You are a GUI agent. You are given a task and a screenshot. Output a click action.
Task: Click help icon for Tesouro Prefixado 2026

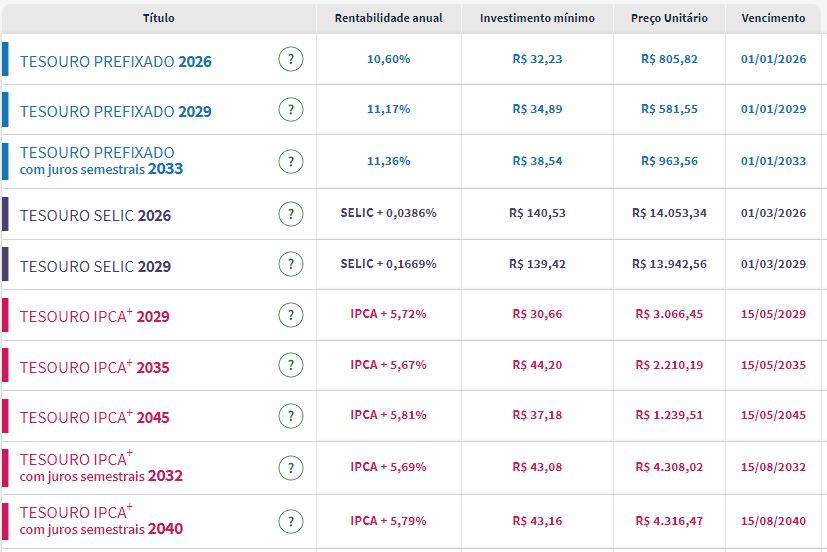point(290,60)
